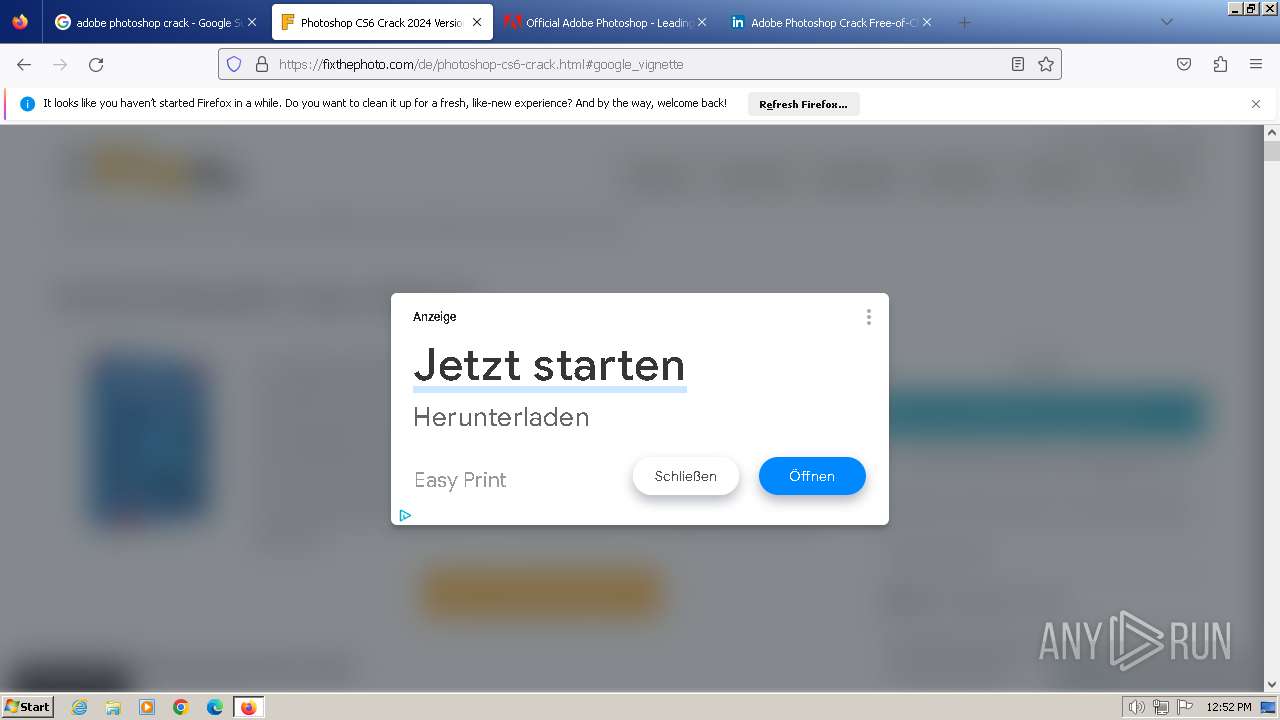Click the browser back arrow
The image size is (1280, 720).
coord(24,64)
